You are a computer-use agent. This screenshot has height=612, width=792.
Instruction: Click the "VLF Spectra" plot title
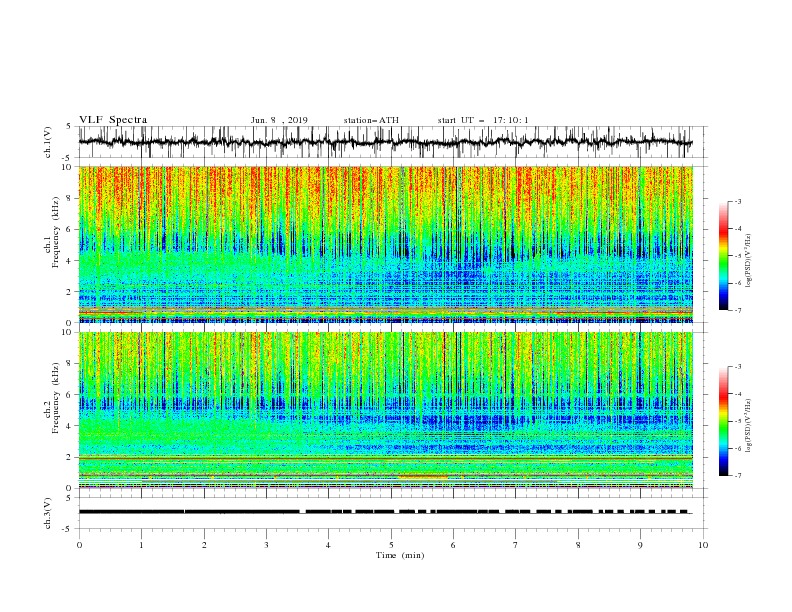113,120
